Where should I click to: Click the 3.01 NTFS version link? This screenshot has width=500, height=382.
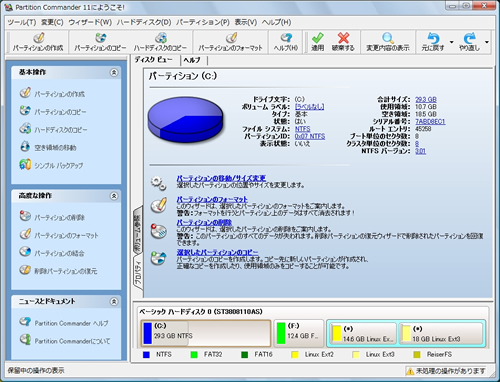[420, 151]
